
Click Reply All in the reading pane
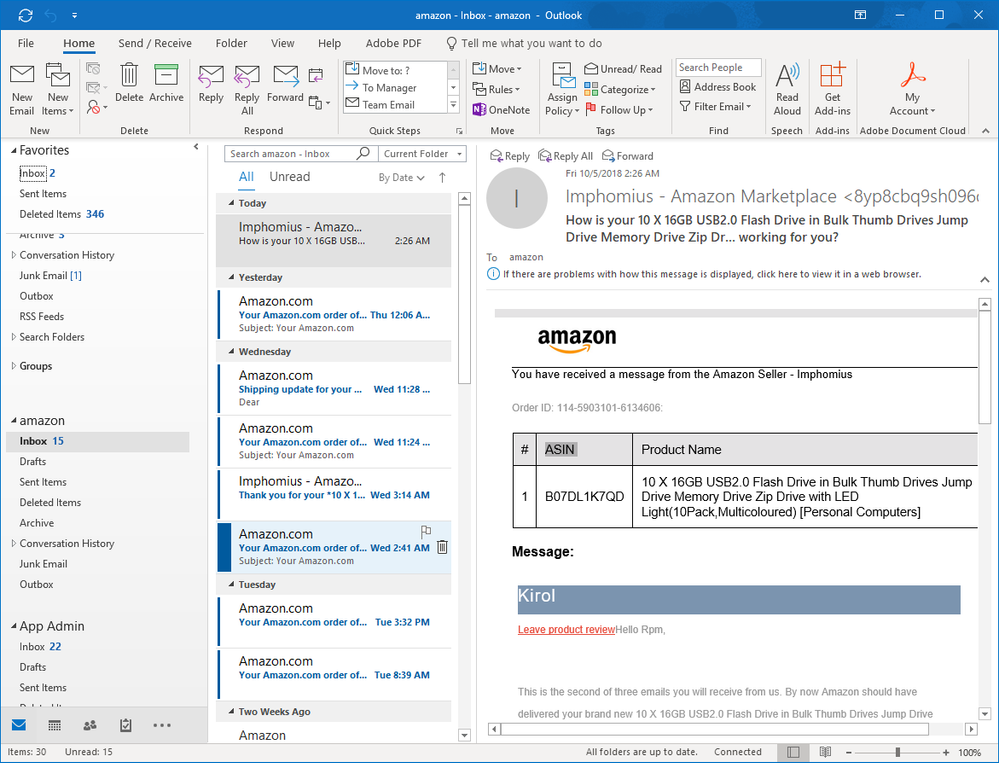566,156
